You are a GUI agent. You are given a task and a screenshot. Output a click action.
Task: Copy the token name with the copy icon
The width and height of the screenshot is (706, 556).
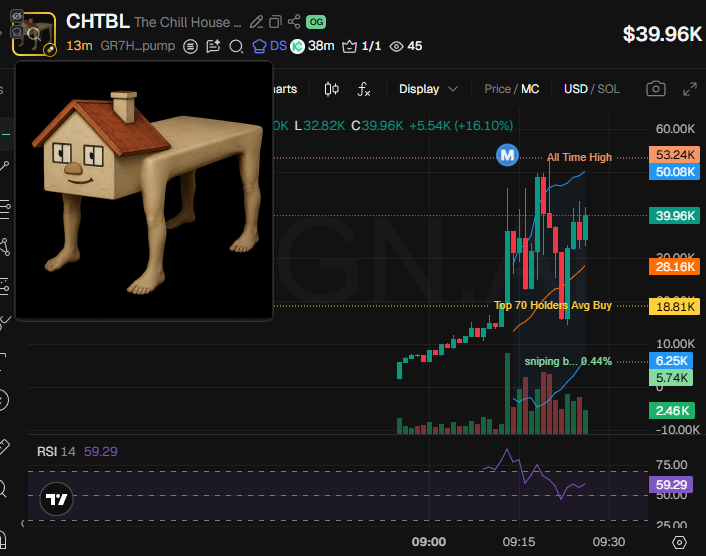(275, 22)
